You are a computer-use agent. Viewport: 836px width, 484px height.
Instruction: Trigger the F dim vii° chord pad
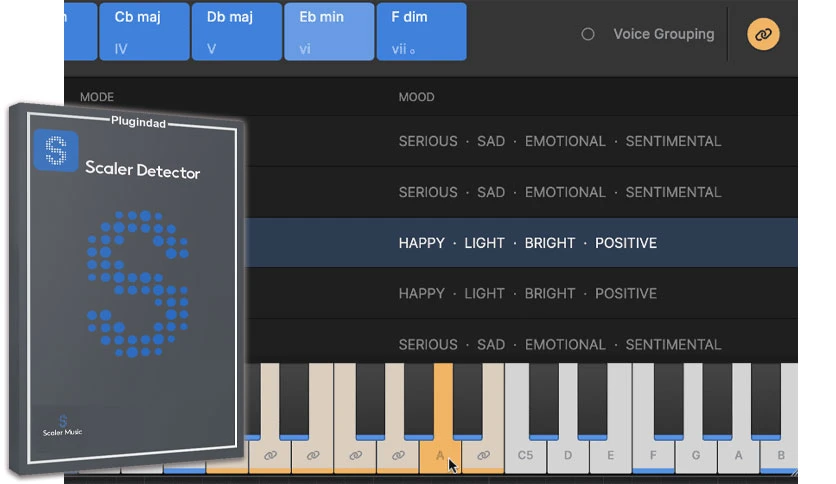click(x=421, y=31)
